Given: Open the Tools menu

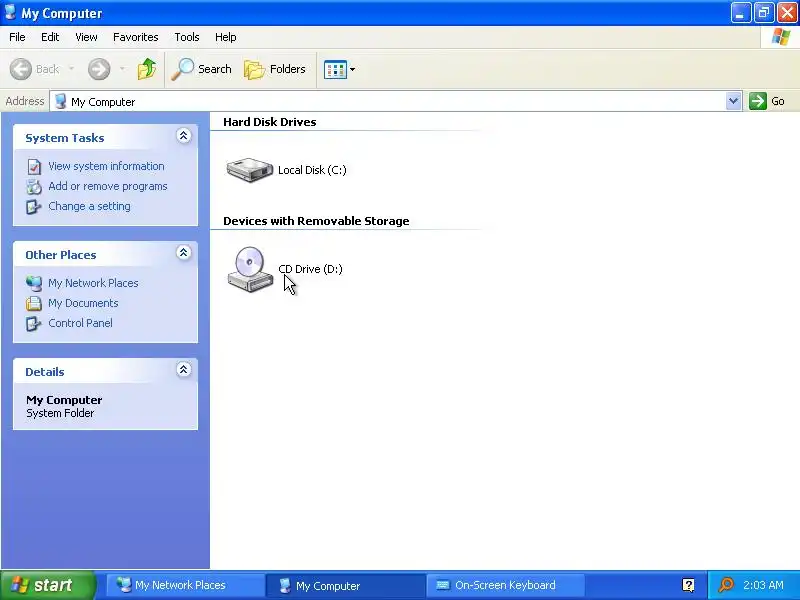Looking at the screenshot, I should pyautogui.click(x=187, y=37).
